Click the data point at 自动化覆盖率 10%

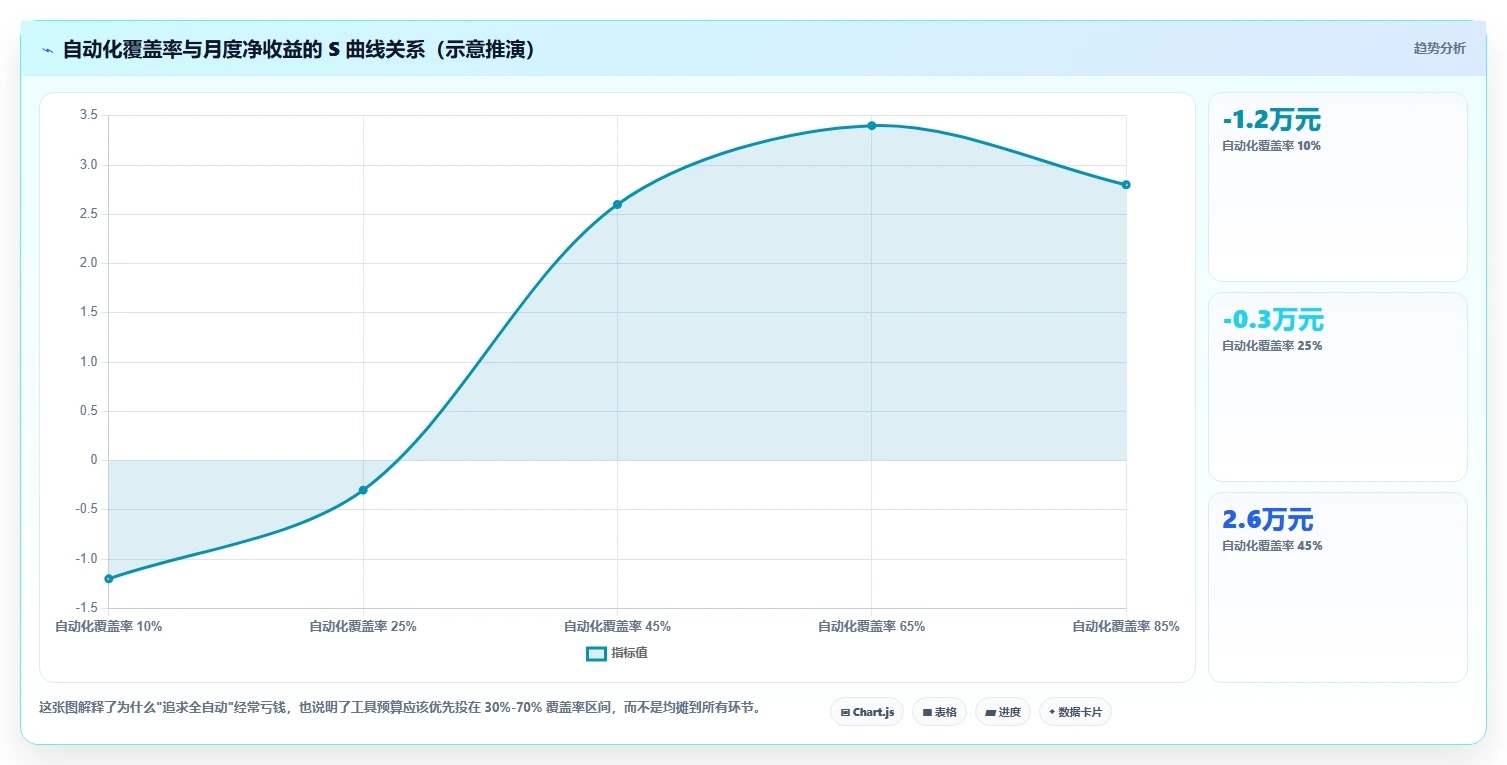click(108, 579)
